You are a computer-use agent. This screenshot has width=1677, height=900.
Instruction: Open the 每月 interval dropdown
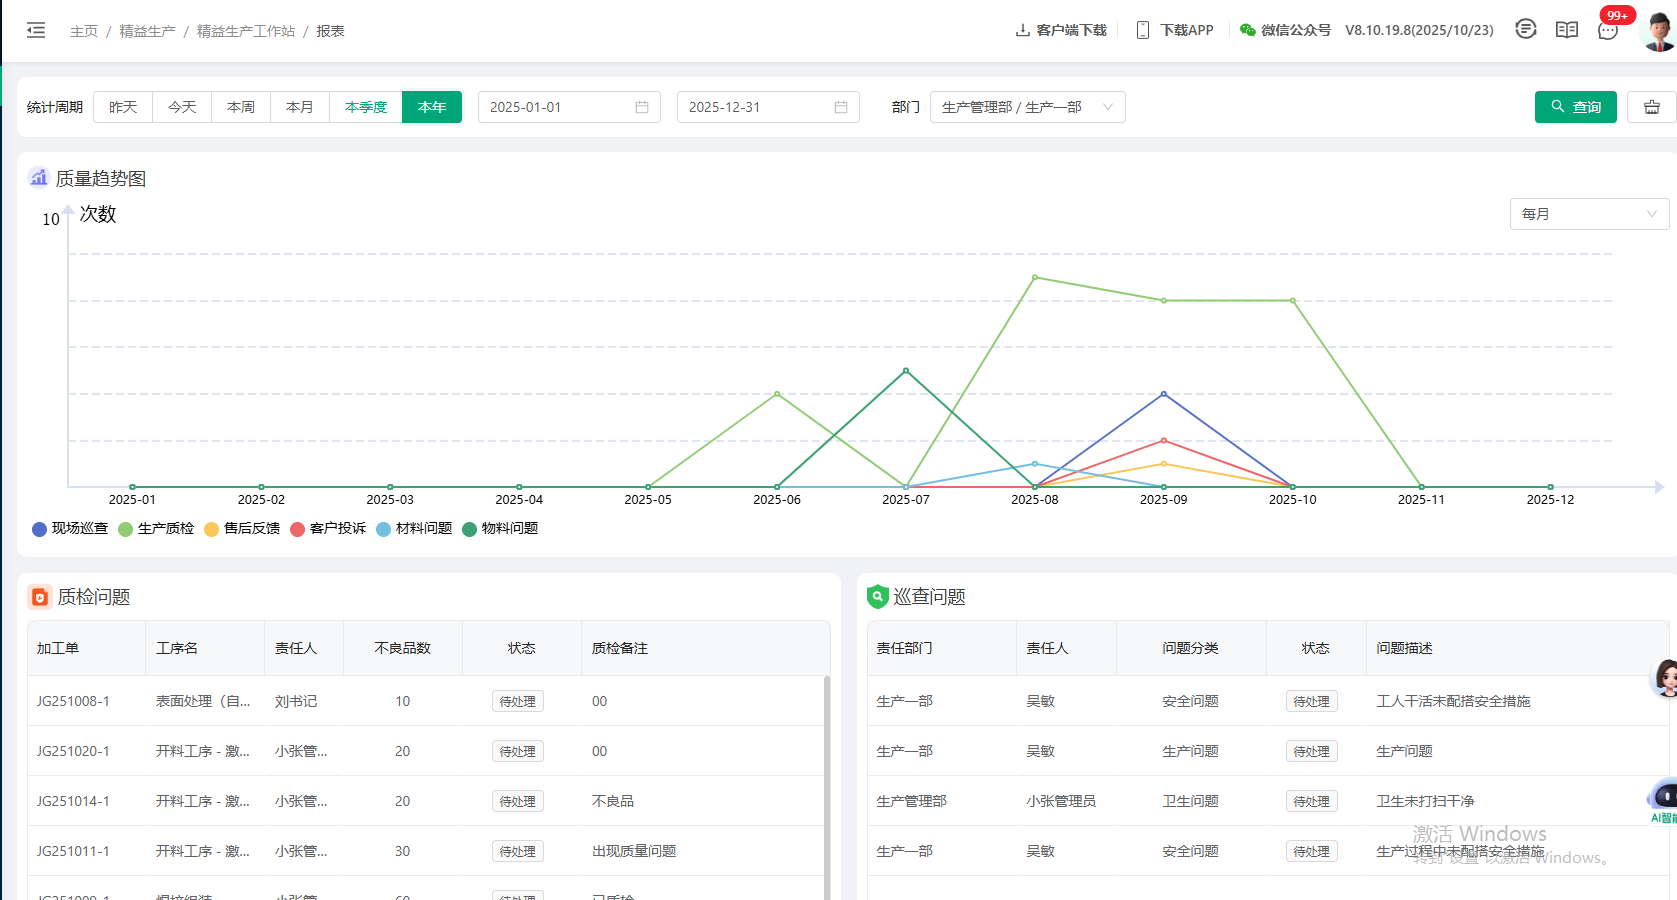pyautogui.click(x=1589, y=214)
